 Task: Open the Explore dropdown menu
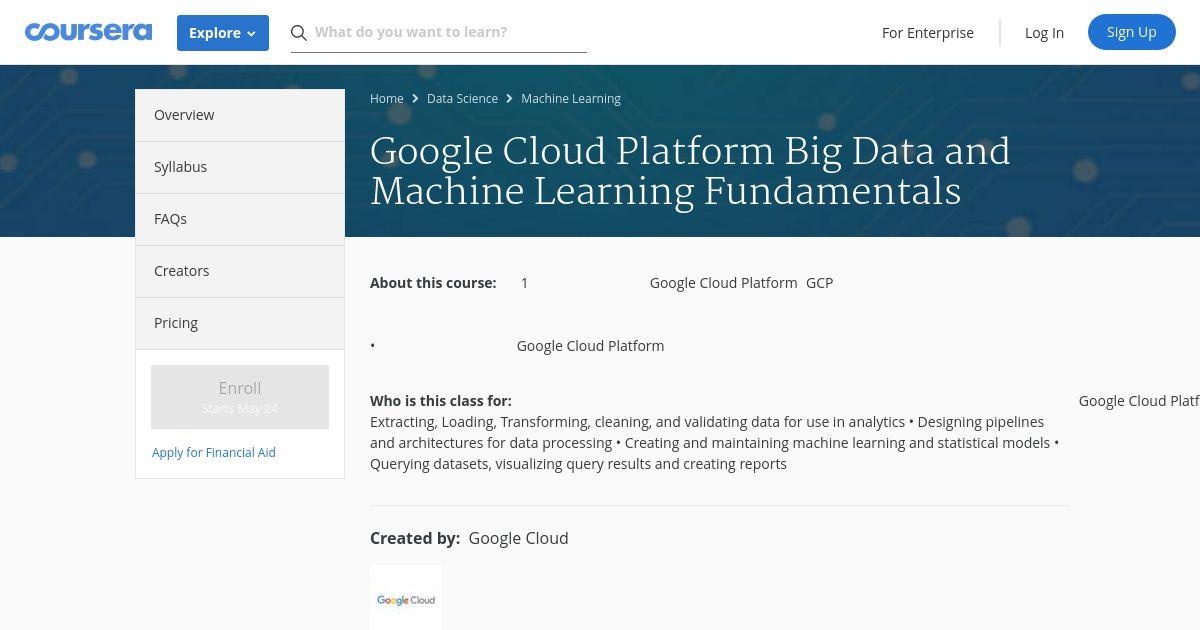coord(223,33)
